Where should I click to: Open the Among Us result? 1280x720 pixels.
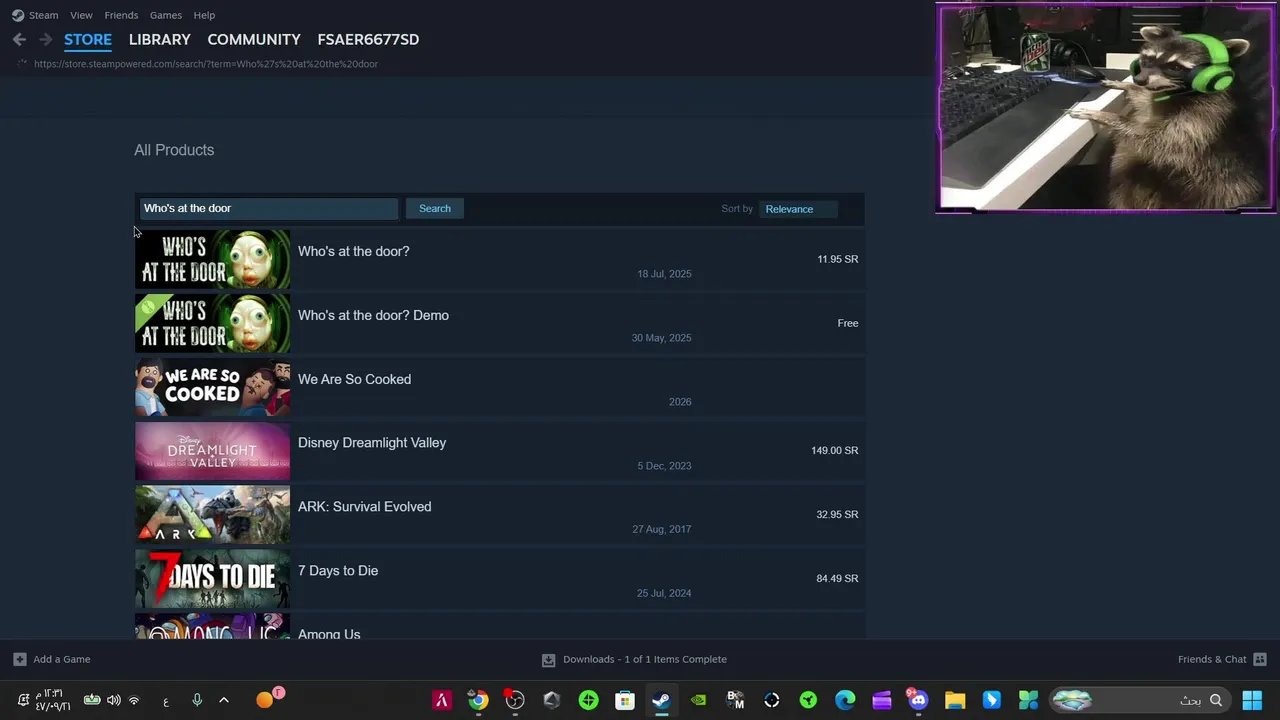coord(500,626)
